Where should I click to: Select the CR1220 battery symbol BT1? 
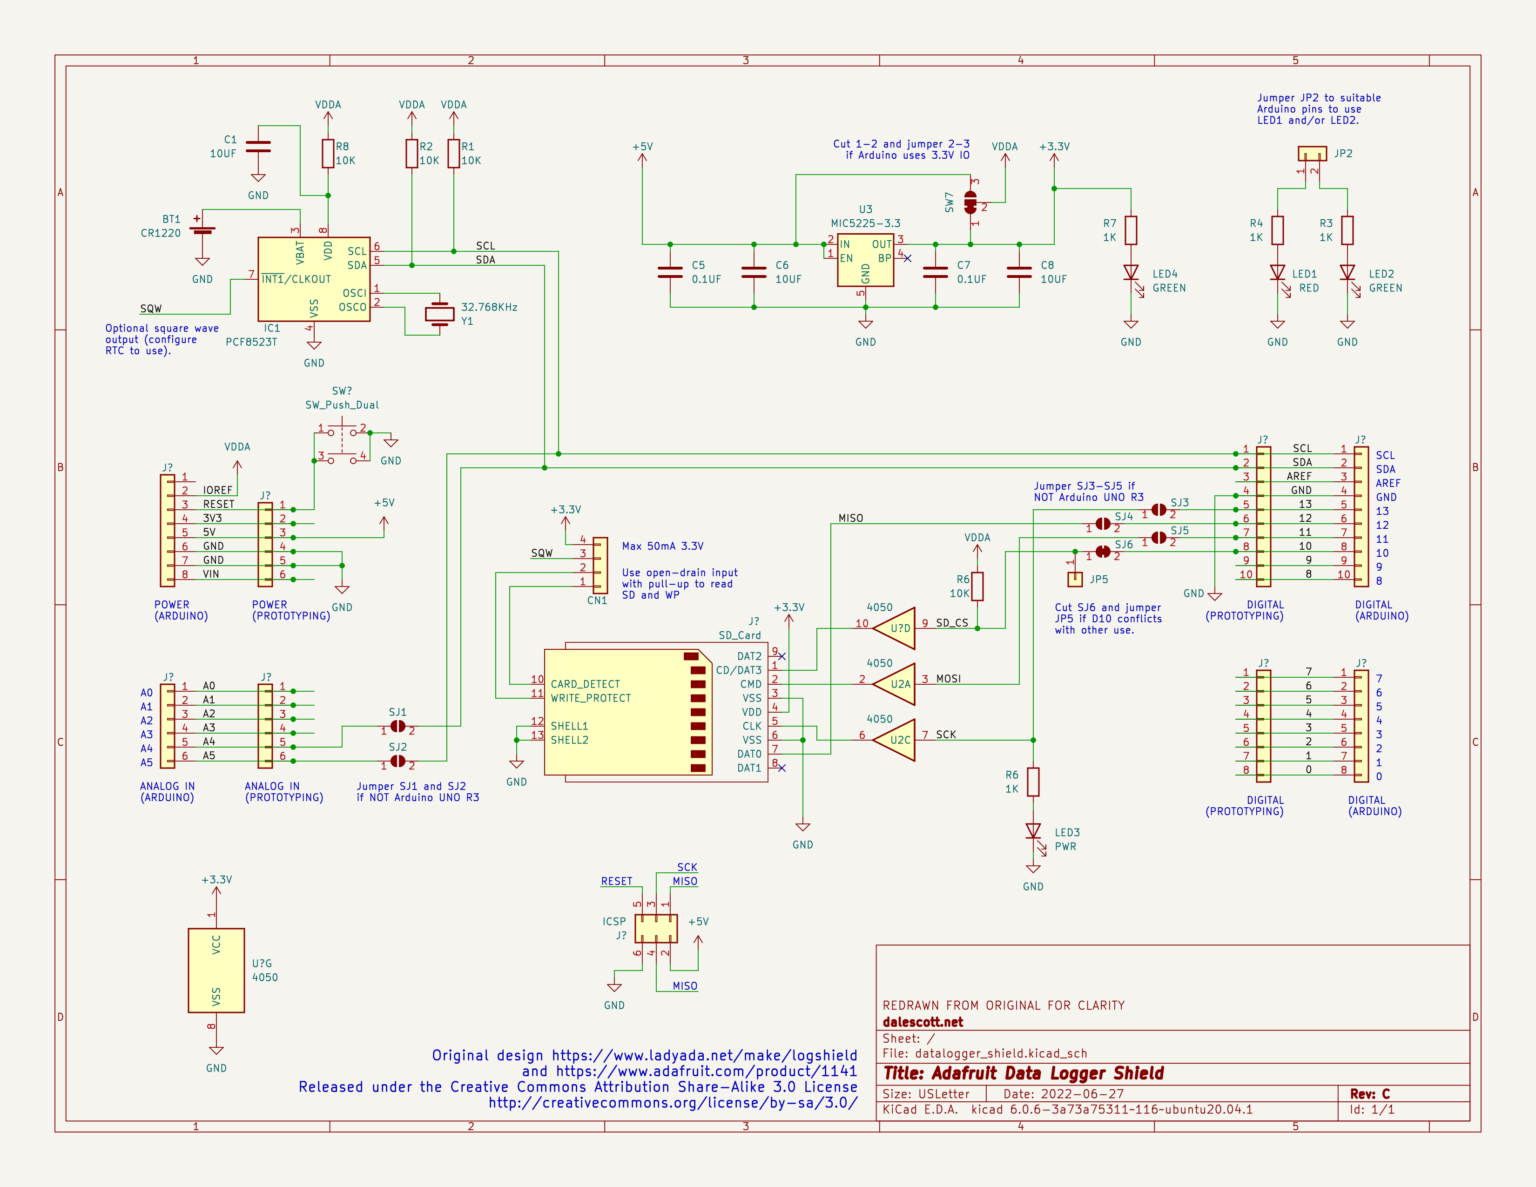pos(200,230)
